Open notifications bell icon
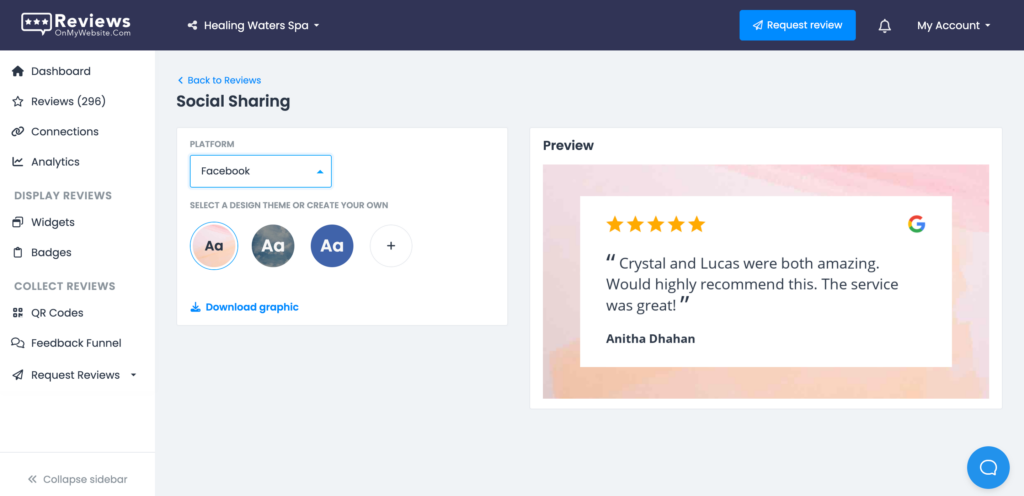Image resolution: width=1024 pixels, height=496 pixels. [884, 26]
